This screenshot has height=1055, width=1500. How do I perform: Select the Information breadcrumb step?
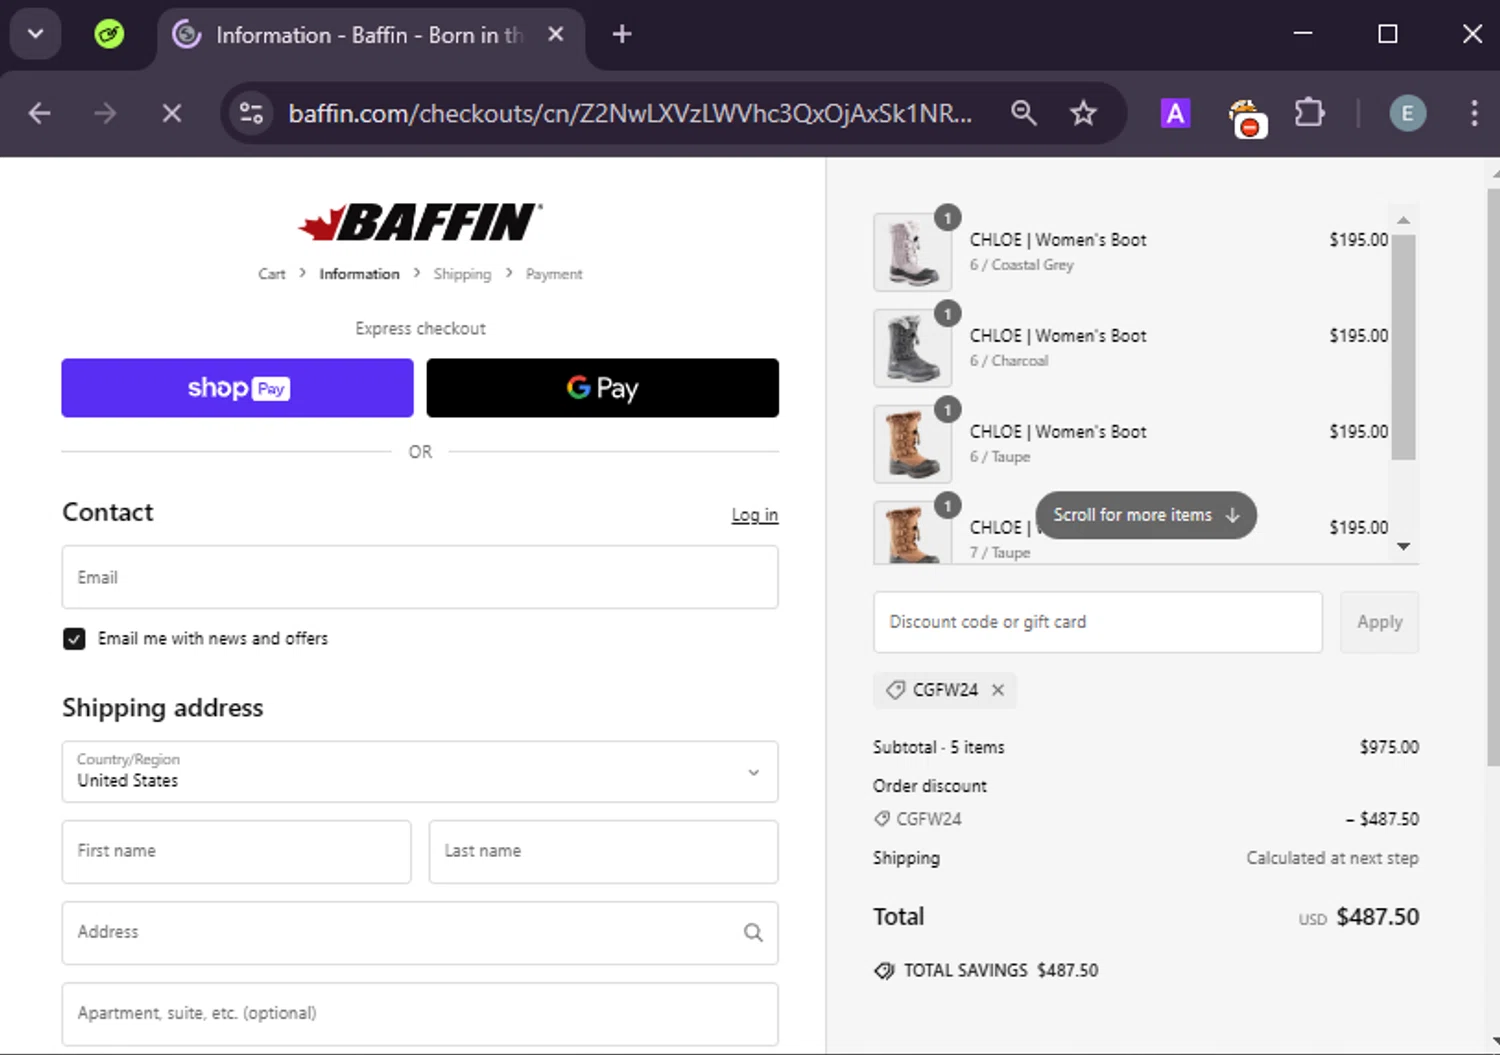click(x=359, y=274)
